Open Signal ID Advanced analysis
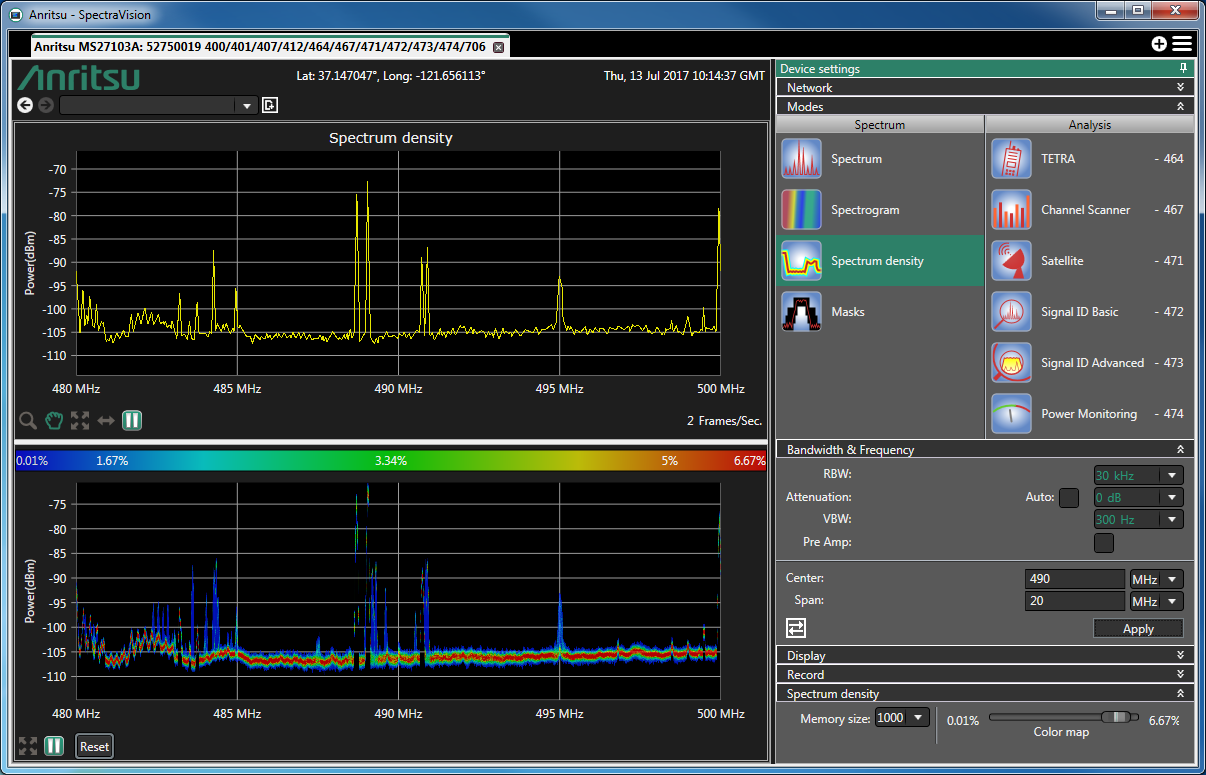 1011,363
